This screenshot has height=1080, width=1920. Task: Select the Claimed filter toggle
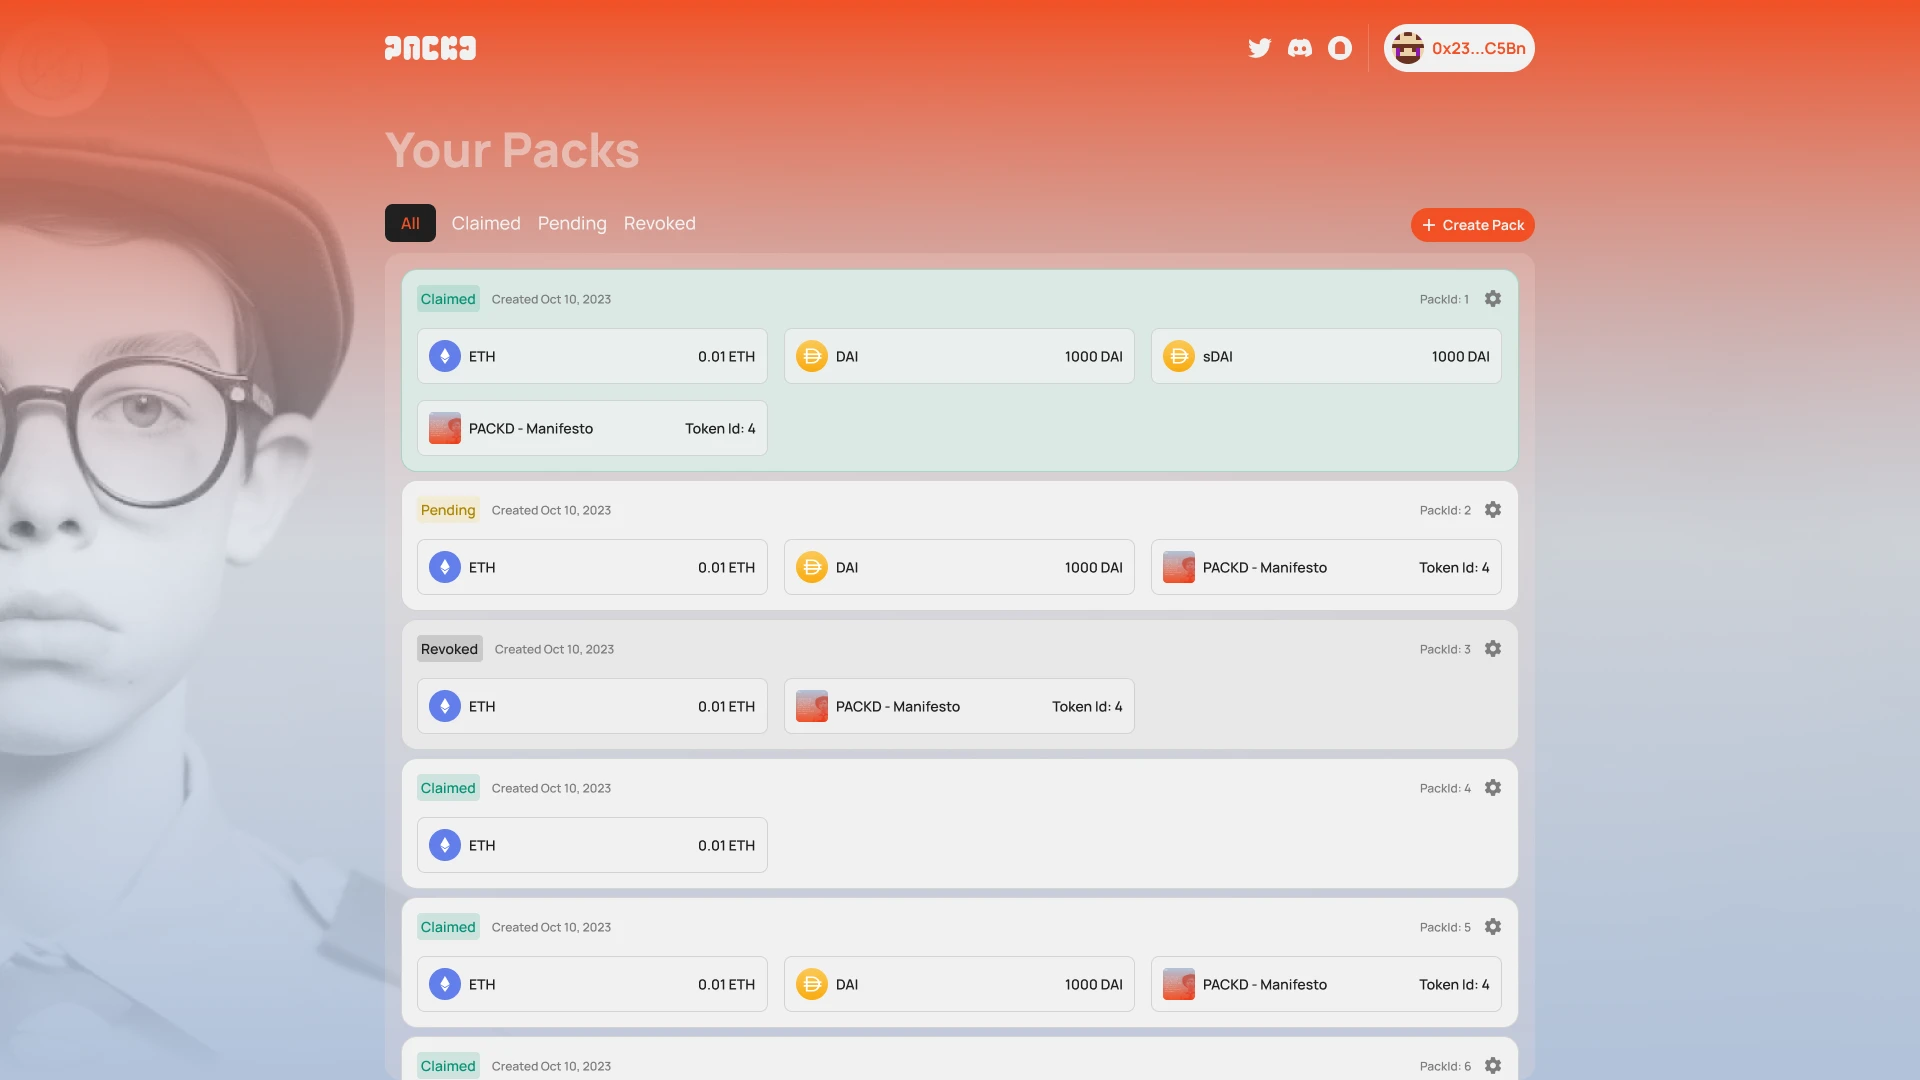[485, 222]
